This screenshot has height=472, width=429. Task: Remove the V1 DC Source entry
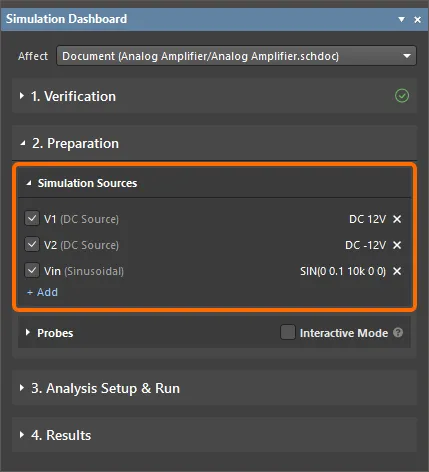click(397, 219)
